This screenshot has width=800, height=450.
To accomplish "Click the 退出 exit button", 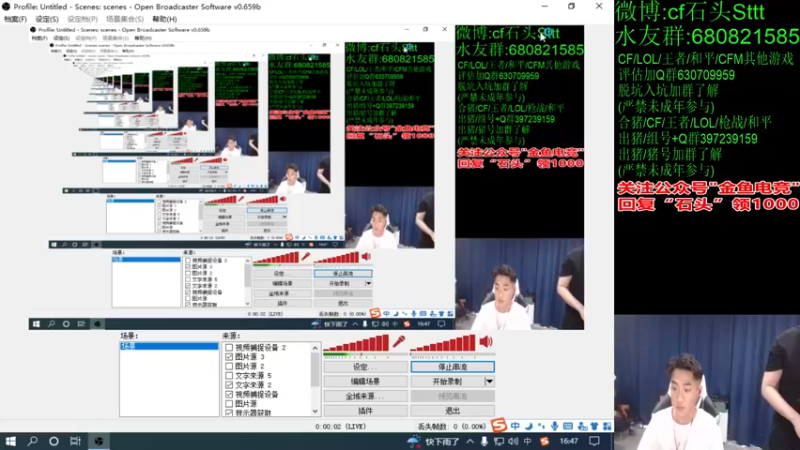I will 453,411.
